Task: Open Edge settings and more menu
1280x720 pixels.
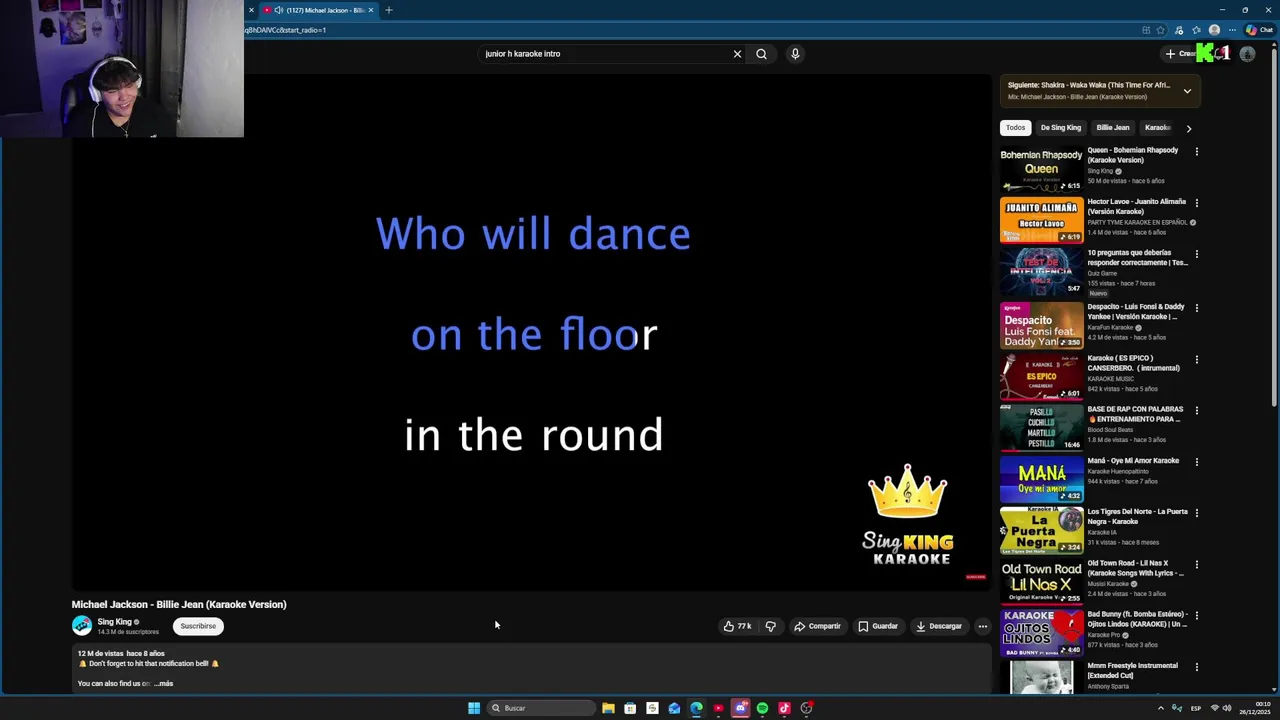Action: click(x=1232, y=30)
